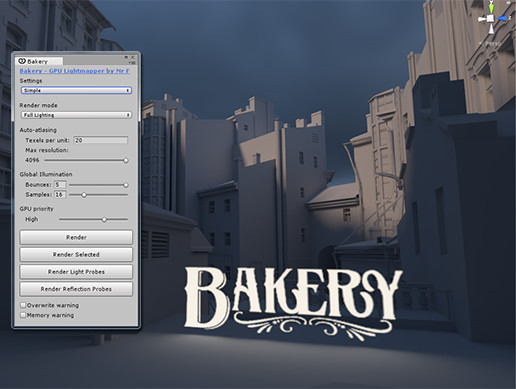Click the Render Light Probes button

[76, 272]
